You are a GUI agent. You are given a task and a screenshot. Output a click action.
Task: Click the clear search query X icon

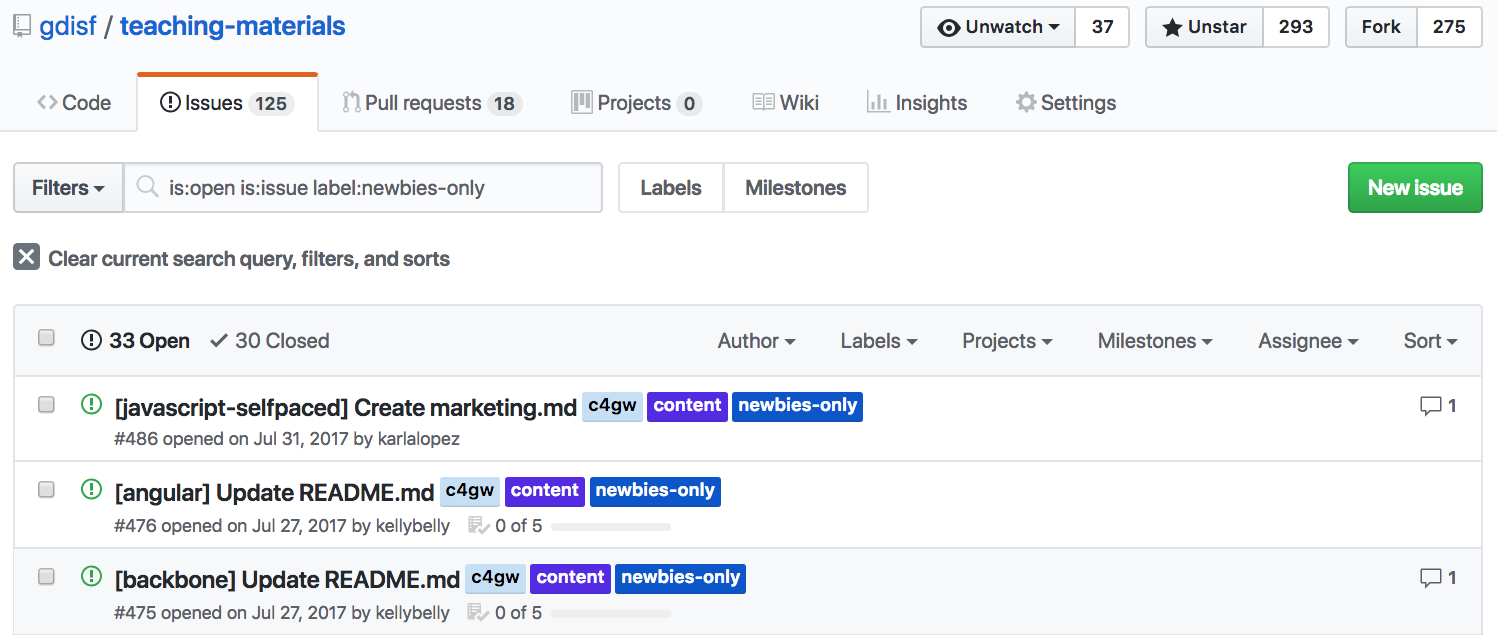(x=26, y=258)
